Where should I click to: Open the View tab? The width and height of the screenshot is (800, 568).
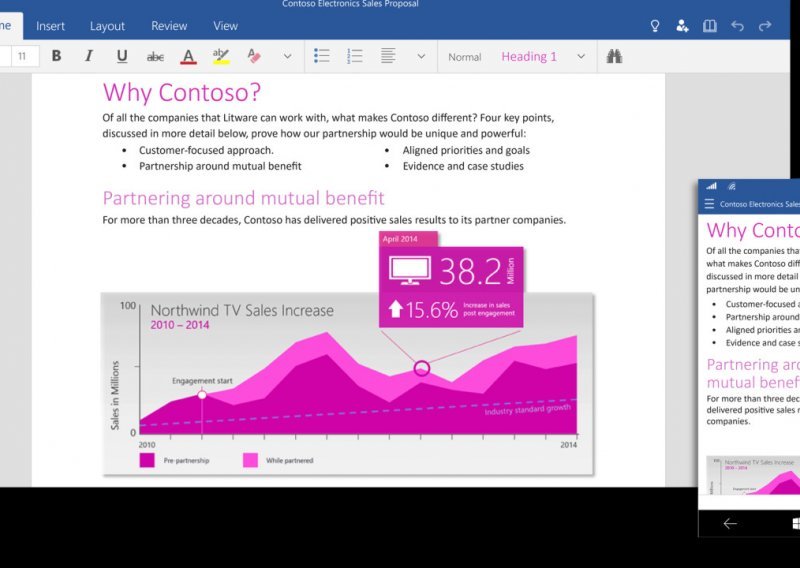pos(226,26)
